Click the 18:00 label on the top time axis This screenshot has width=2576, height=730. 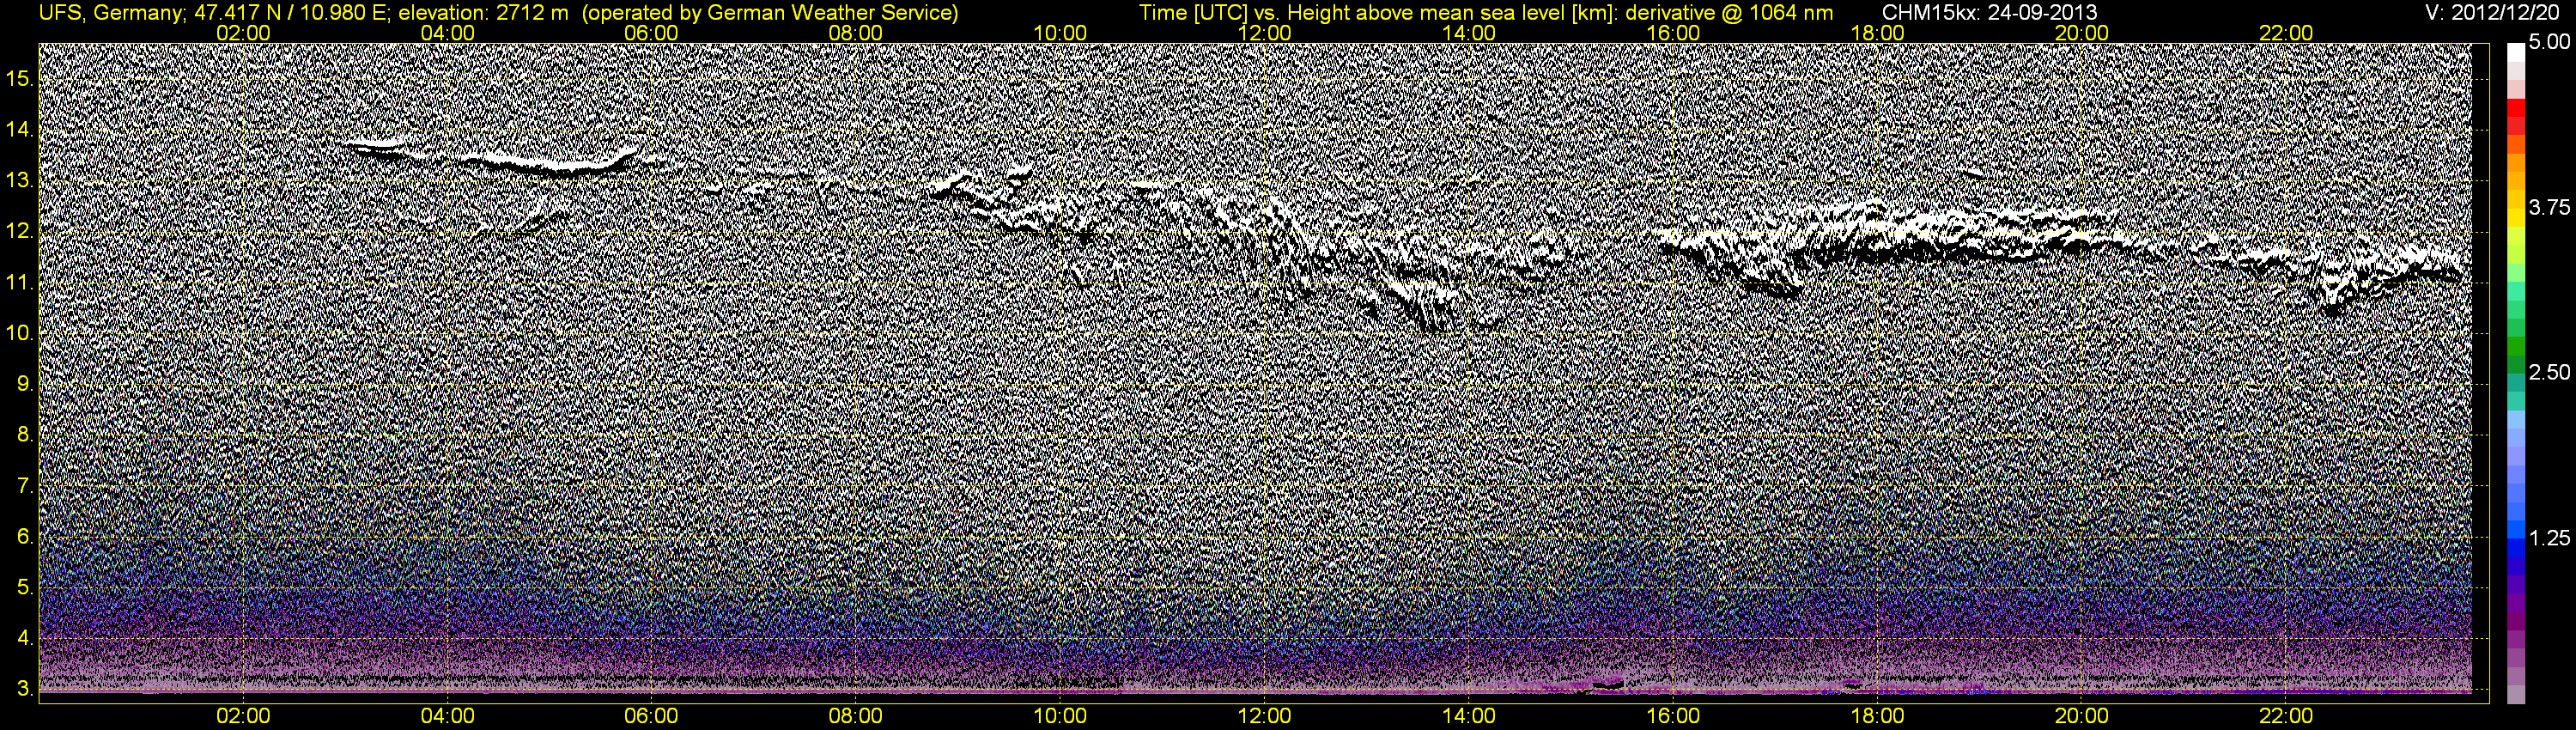coord(1877,33)
